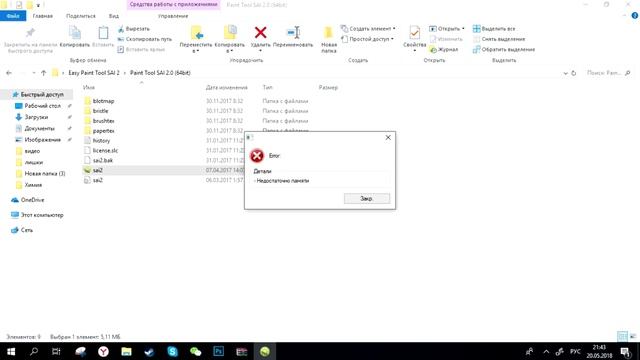The height and width of the screenshot is (360, 640).
Task: Click the Refresh icon in address bar
Action: (573, 73)
